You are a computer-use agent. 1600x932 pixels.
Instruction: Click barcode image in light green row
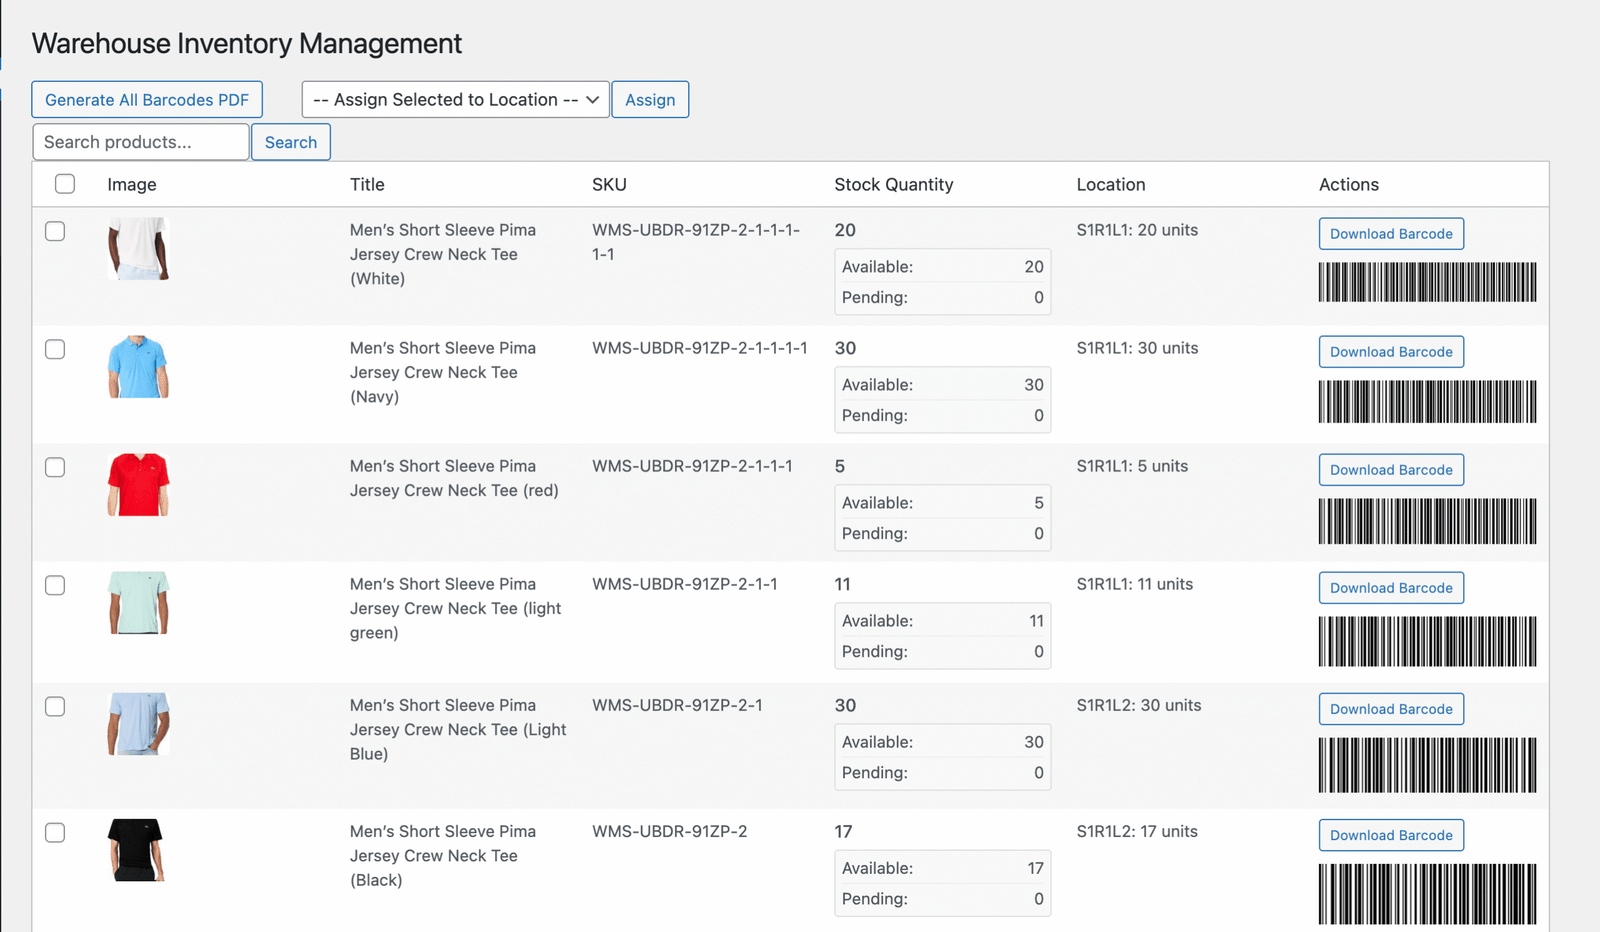pyautogui.click(x=1427, y=641)
